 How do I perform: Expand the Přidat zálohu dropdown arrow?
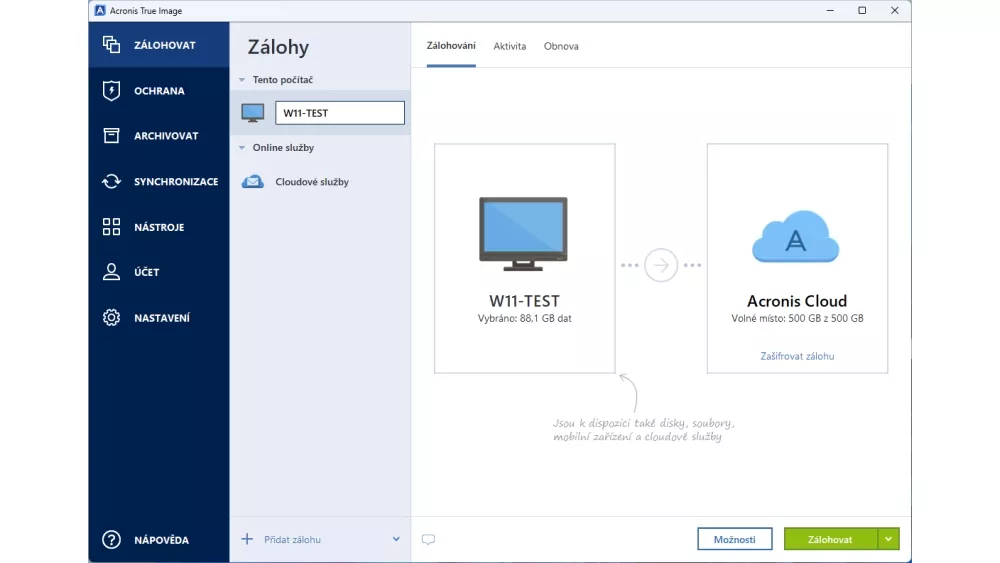pyautogui.click(x=396, y=540)
